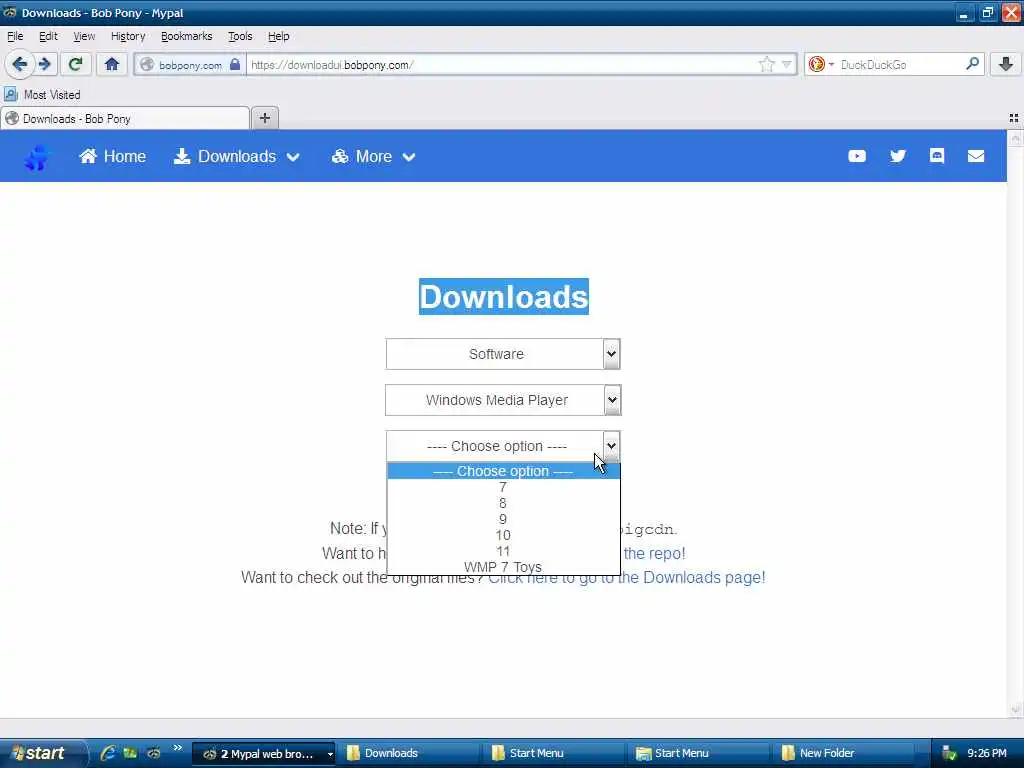1024x768 pixels.
Task: Switch to the second Start Menu taskbar button
Action: point(699,754)
